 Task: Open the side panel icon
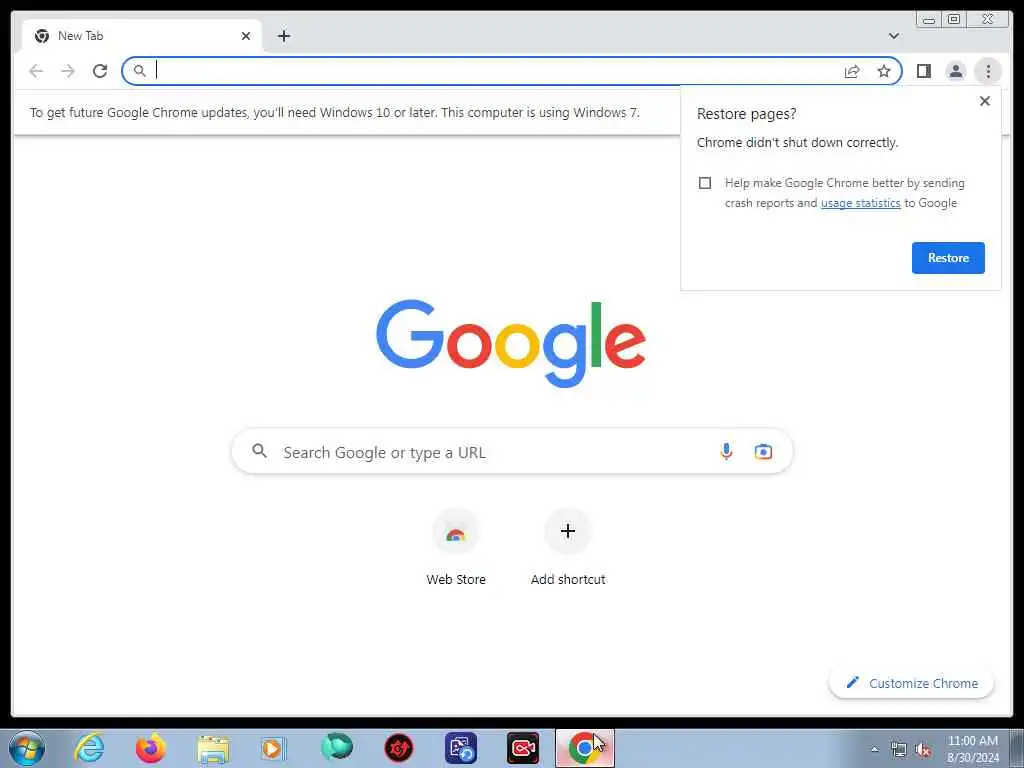click(923, 71)
